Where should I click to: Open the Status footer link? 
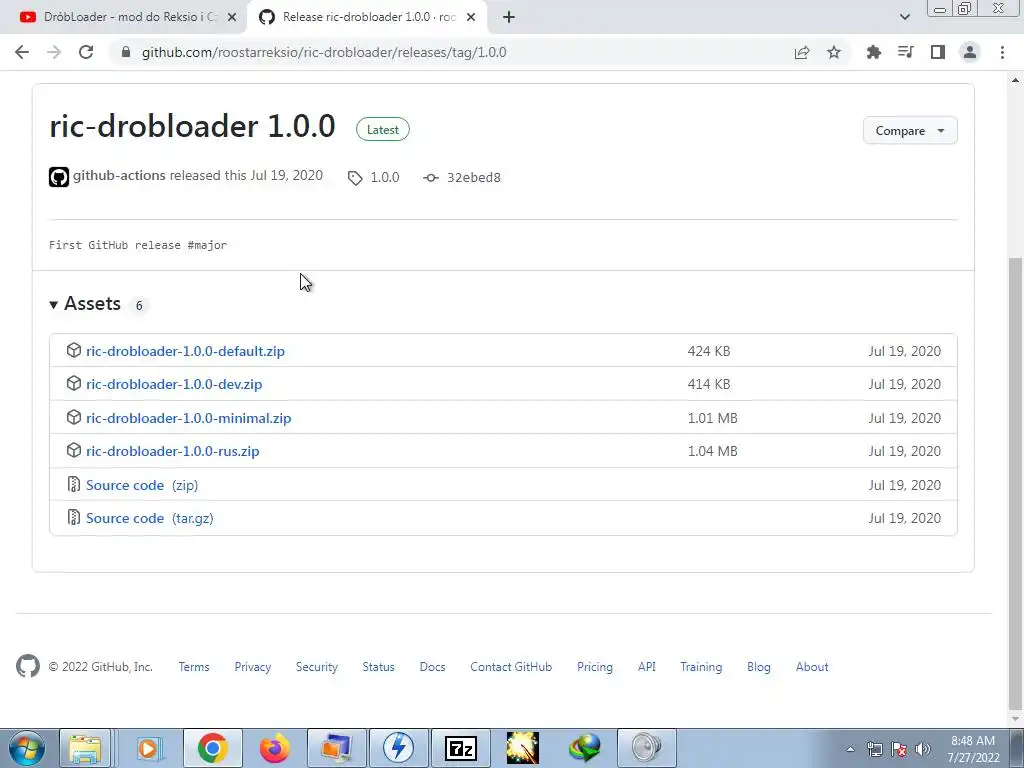click(379, 667)
